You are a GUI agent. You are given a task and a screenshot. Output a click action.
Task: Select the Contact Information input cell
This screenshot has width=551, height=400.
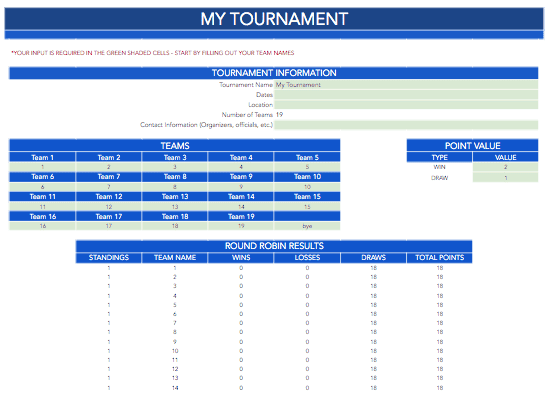pos(406,125)
